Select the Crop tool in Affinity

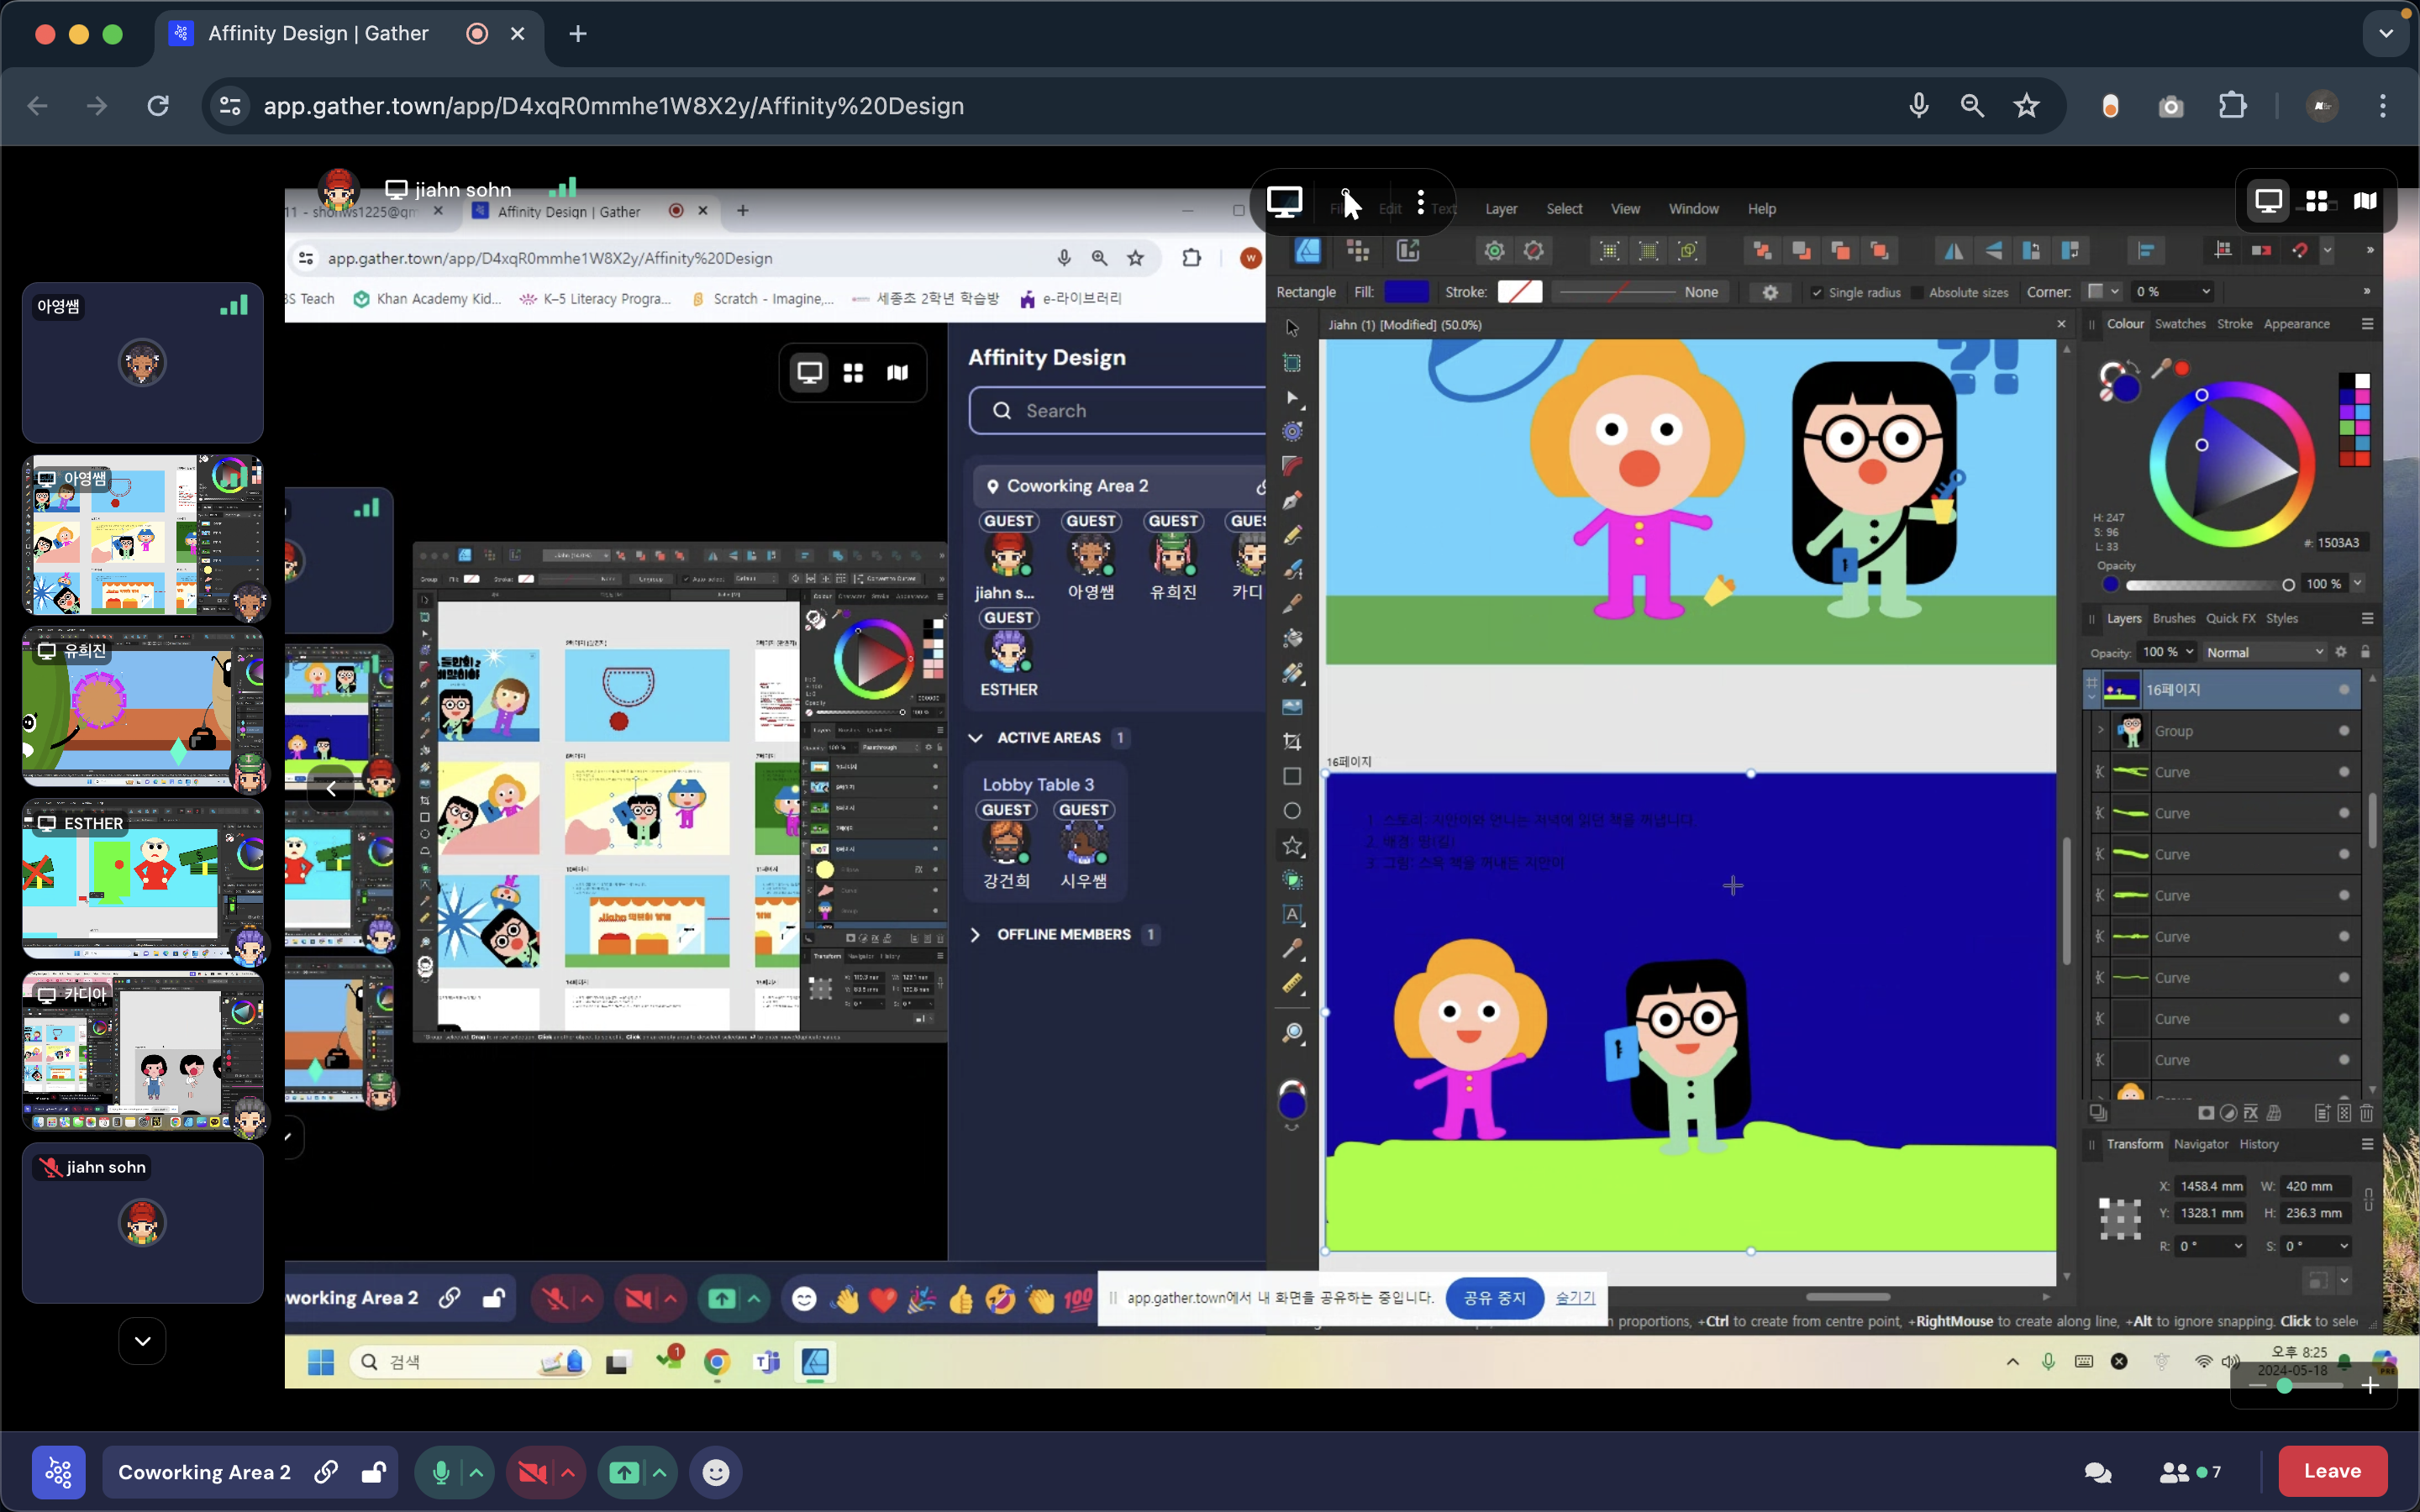coord(1292,741)
